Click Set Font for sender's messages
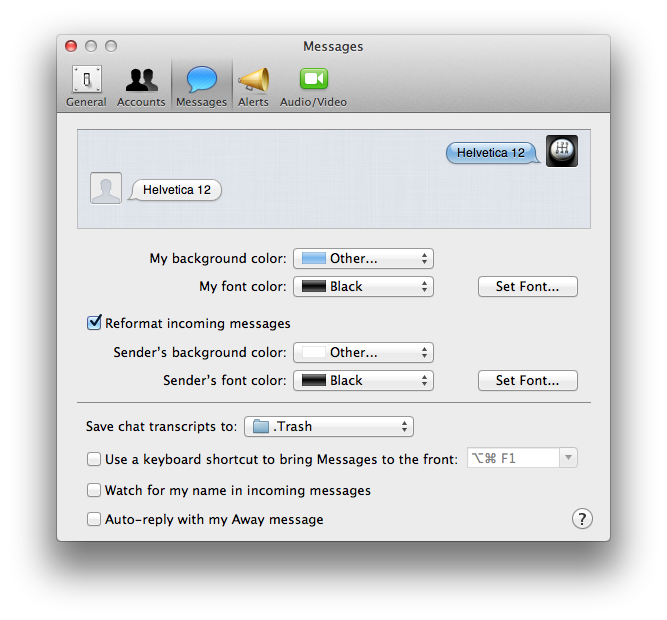 pos(527,381)
